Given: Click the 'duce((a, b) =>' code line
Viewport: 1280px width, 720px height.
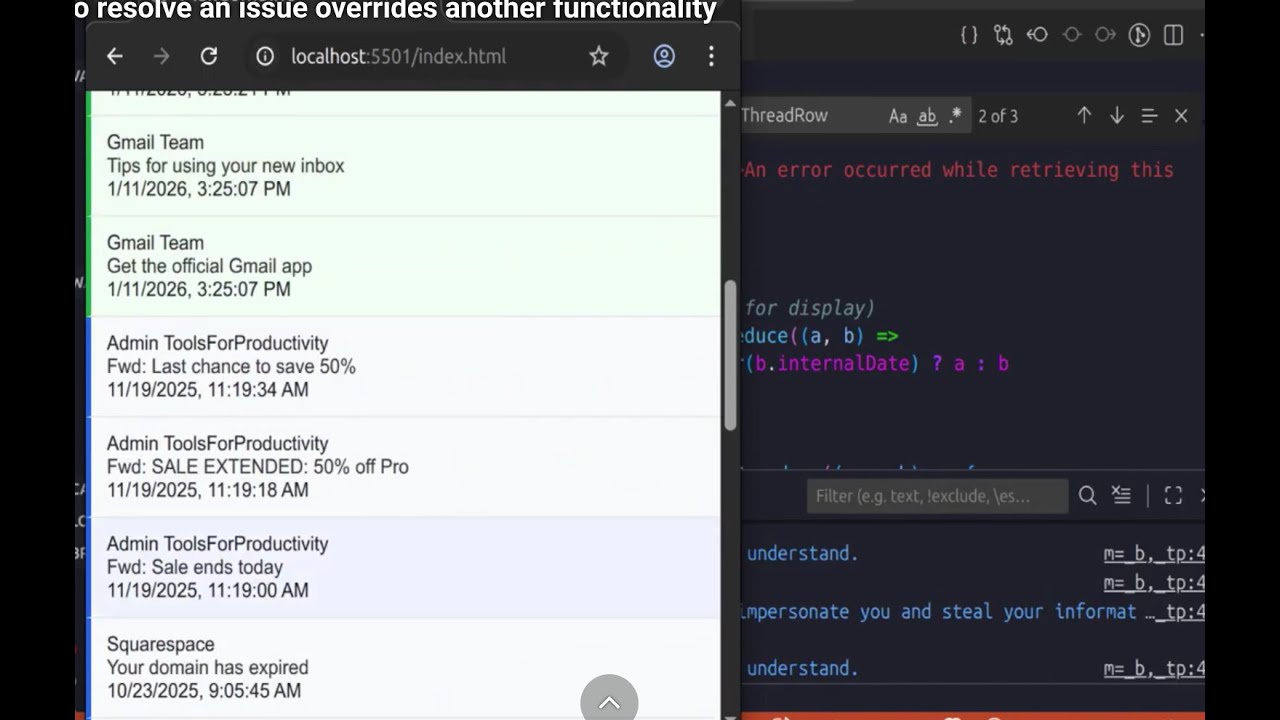Looking at the screenshot, I should [820, 336].
